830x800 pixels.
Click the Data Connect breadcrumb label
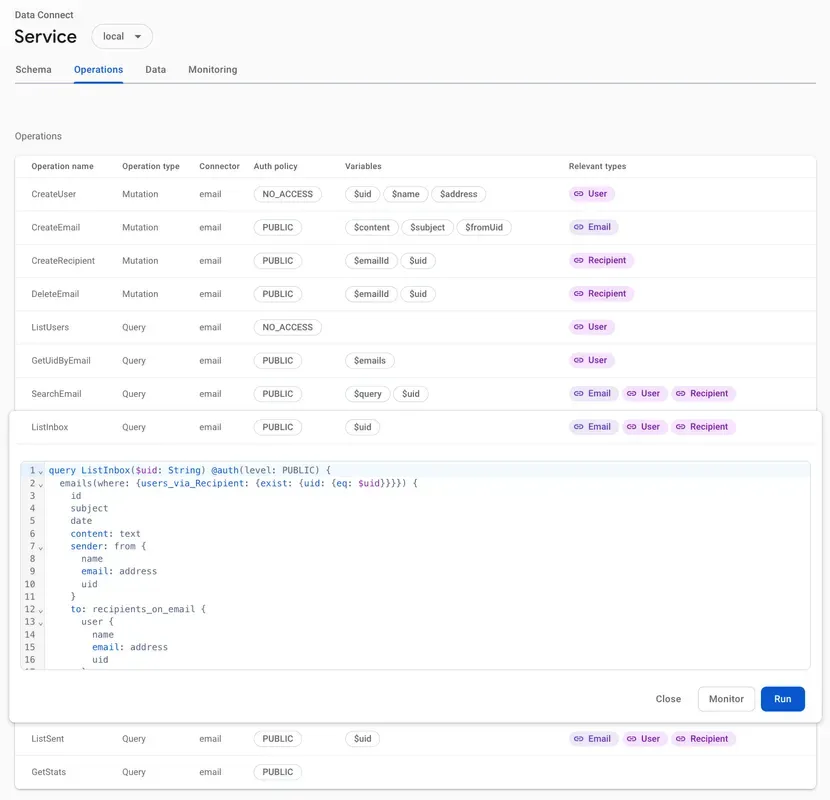[x=44, y=15]
